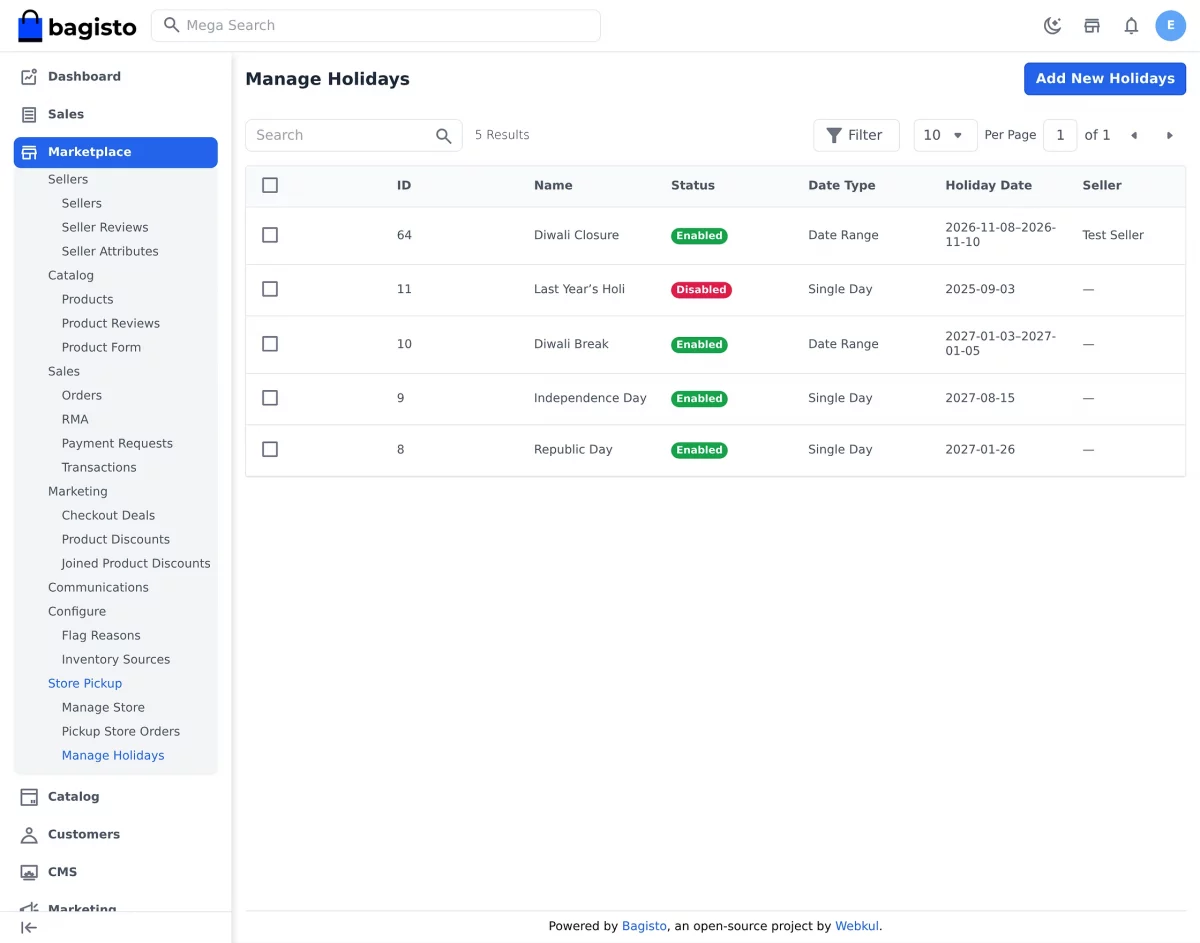Sort by the ID column header
The height and width of the screenshot is (943, 1200).
[x=404, y=185]
